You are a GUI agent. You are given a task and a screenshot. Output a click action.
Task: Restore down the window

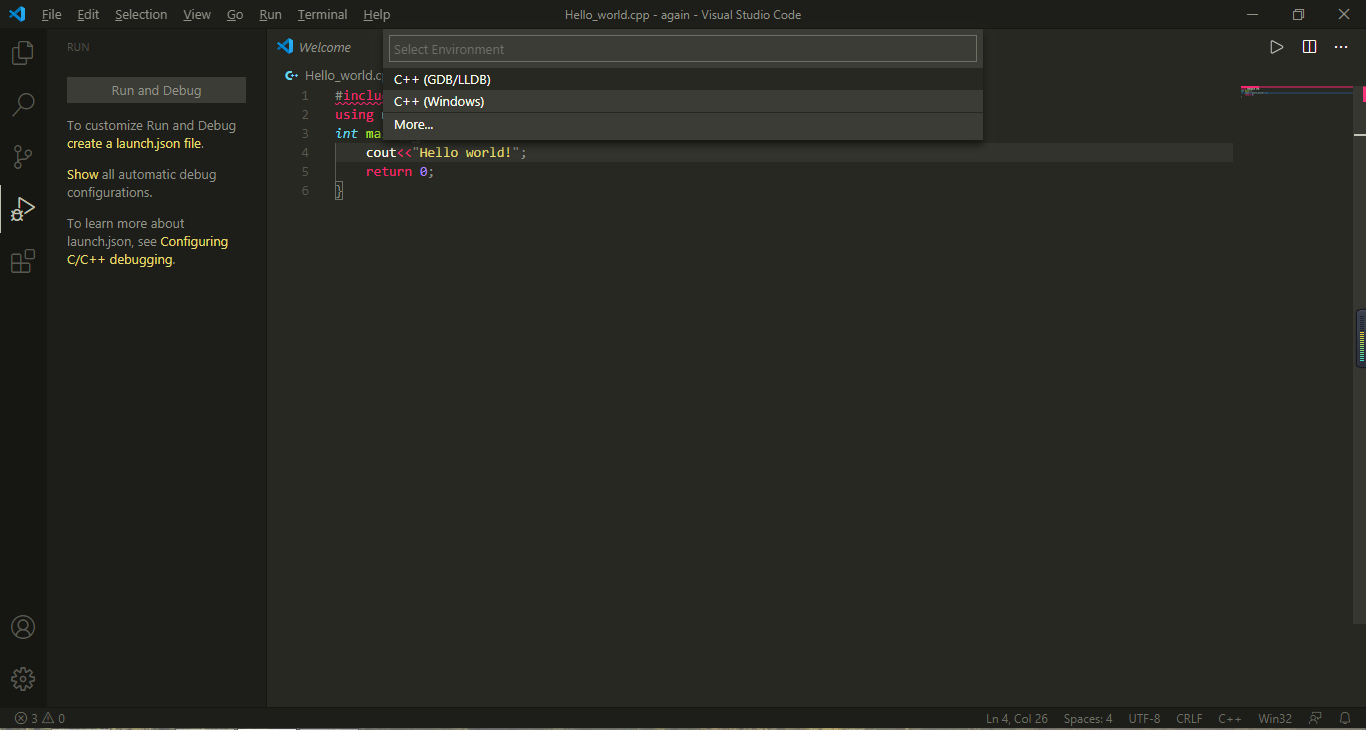tap(1298, 14)
